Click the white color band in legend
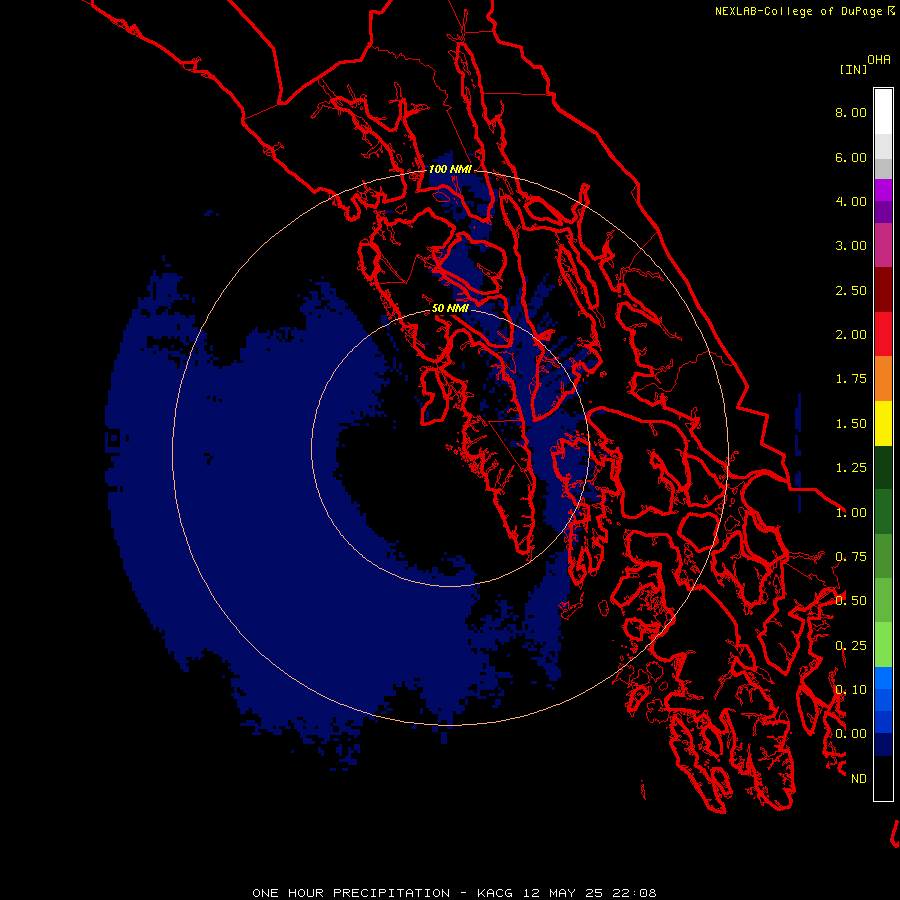The width and height of the screenshot is (900, 900). click(x=883, y=111)
